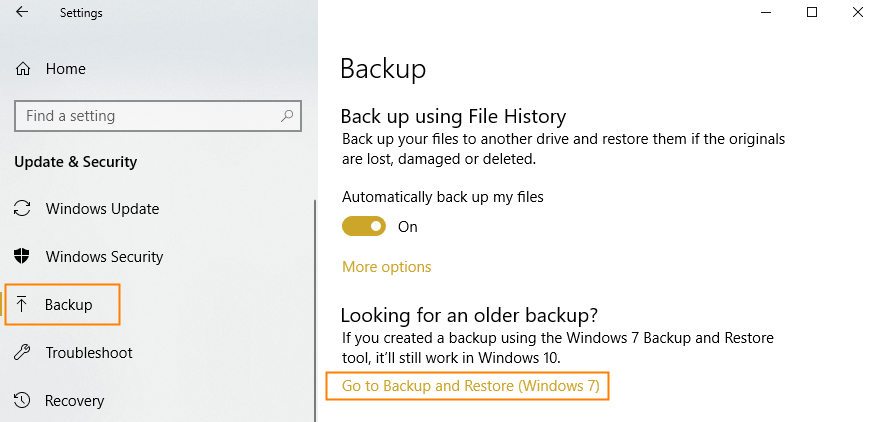The height and width of the screenshot is (422, 878).
Task: Turn off Automatically back up my files
Action: 364,226
